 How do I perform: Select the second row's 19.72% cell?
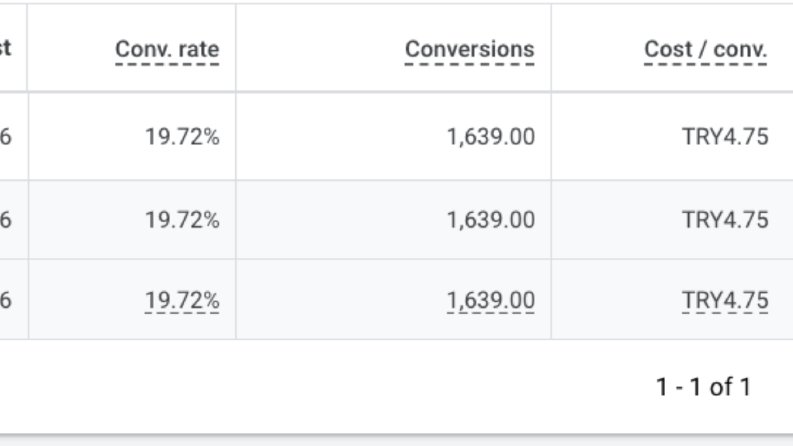click(182, 220)
